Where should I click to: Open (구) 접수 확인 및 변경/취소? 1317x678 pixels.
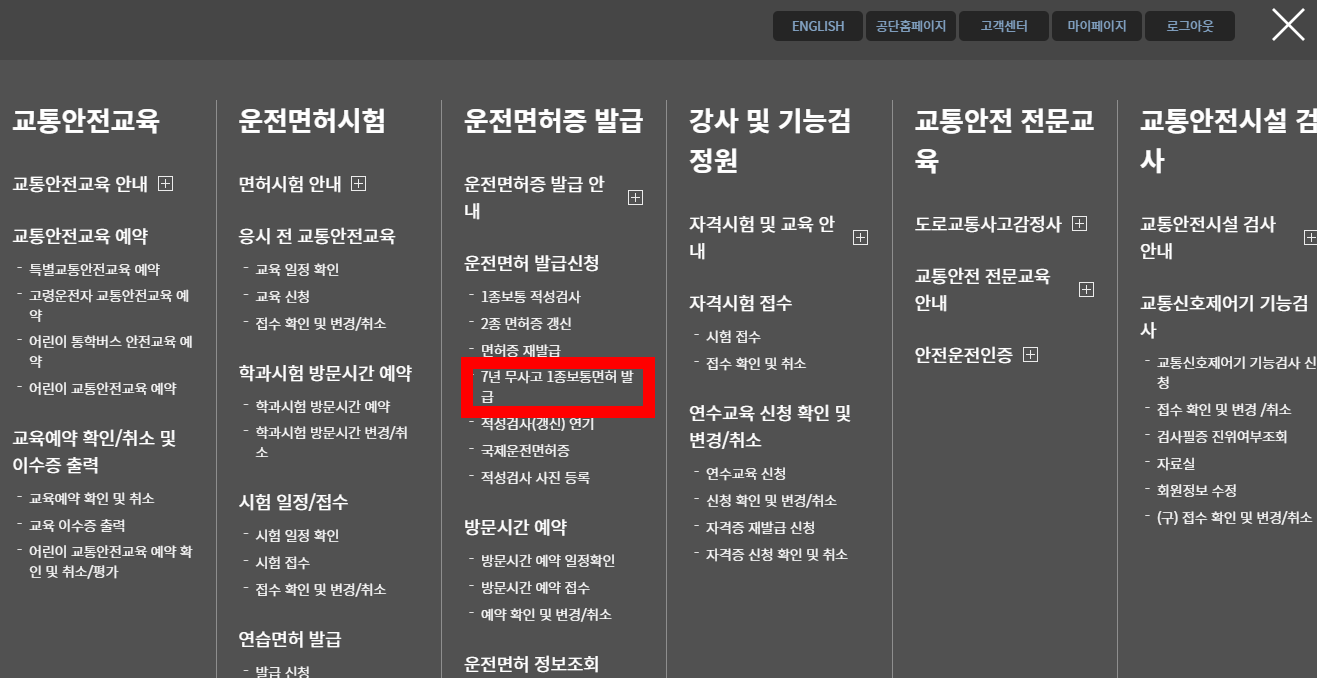1234,518
